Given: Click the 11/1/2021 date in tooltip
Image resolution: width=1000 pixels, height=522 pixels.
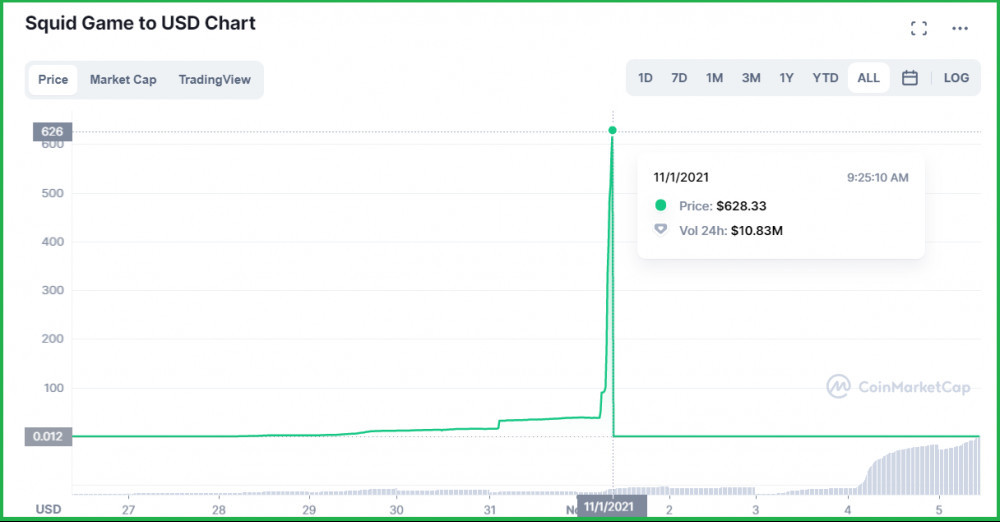Looking at the screenshot, I should pyautogui.click(x=681, y=177).
